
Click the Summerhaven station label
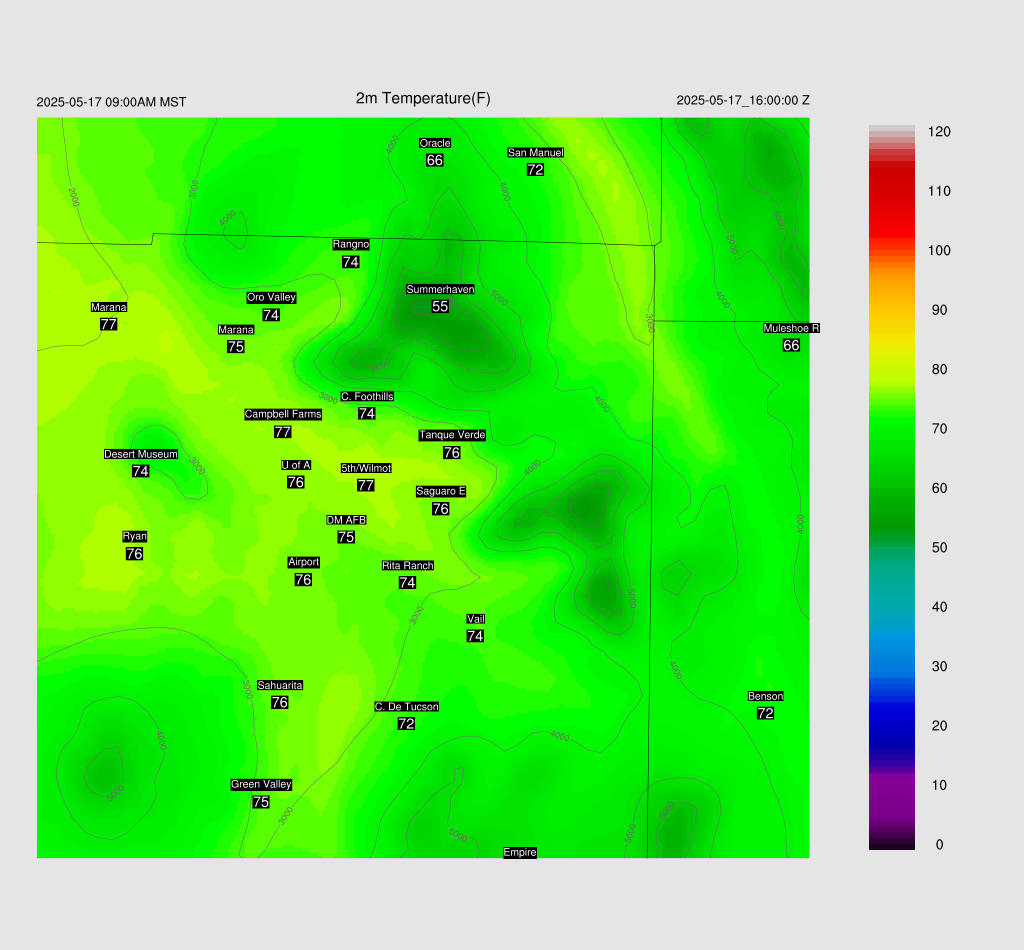point(440,289)
